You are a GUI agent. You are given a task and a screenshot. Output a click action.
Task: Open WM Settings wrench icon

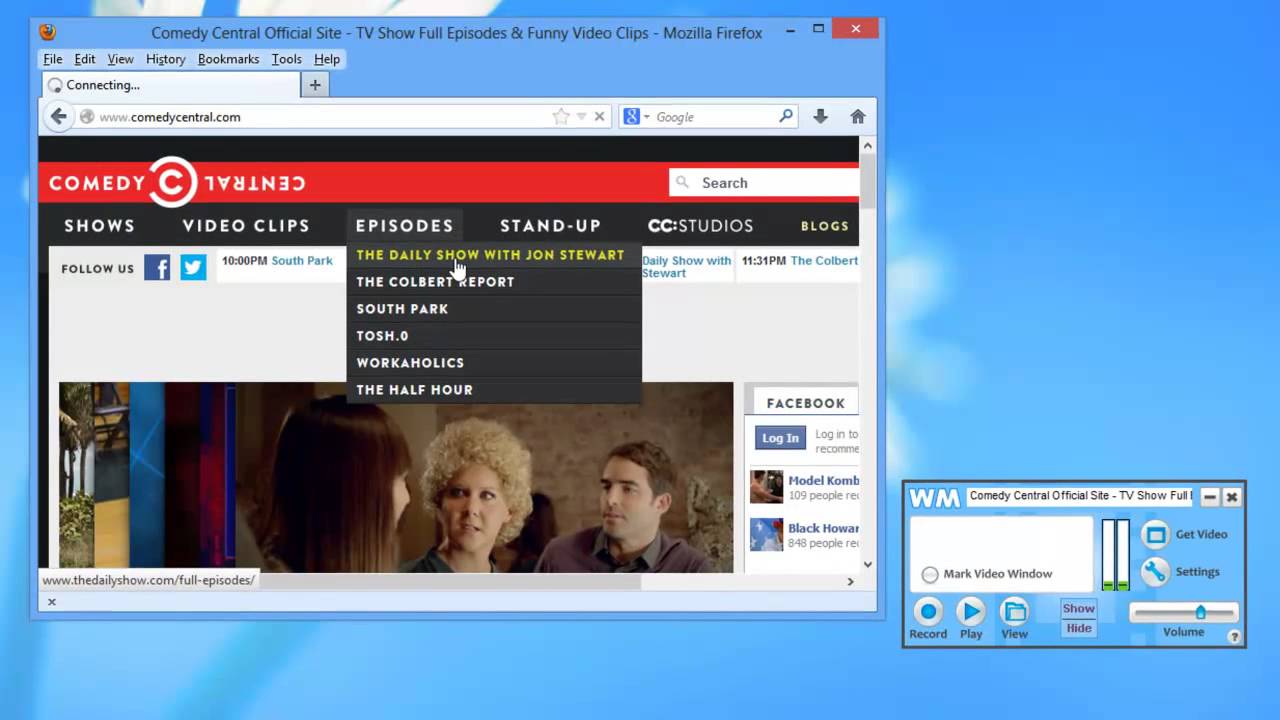point(1155,572)
